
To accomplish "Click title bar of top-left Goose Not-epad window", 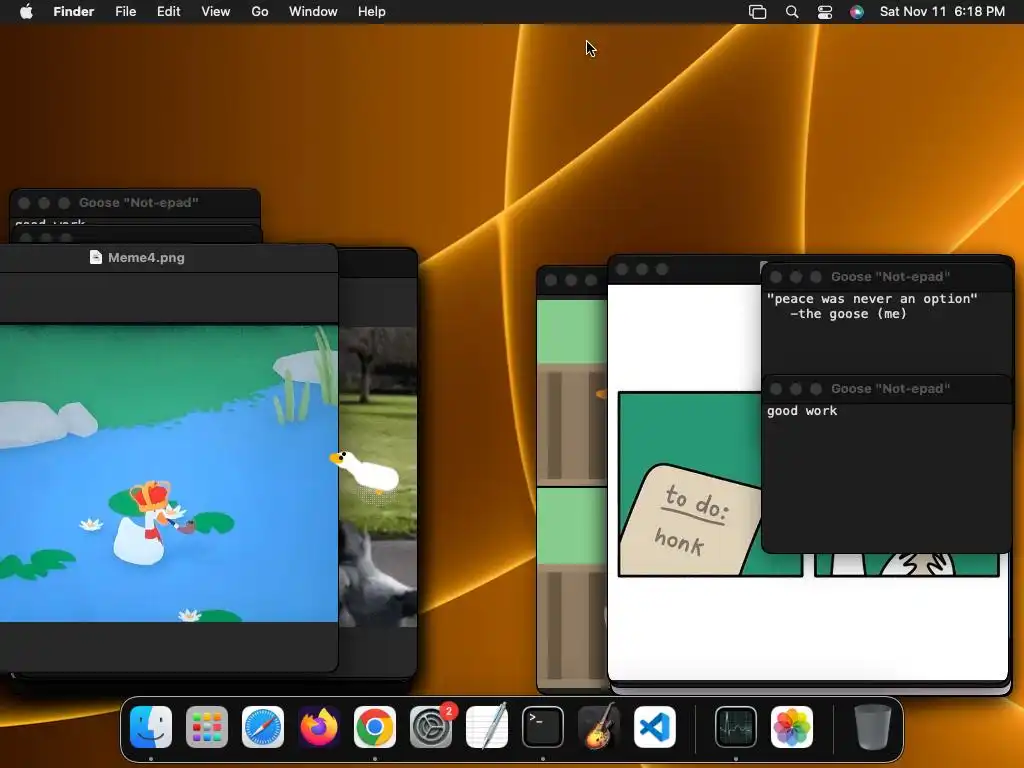I will [x=135, y=202].
